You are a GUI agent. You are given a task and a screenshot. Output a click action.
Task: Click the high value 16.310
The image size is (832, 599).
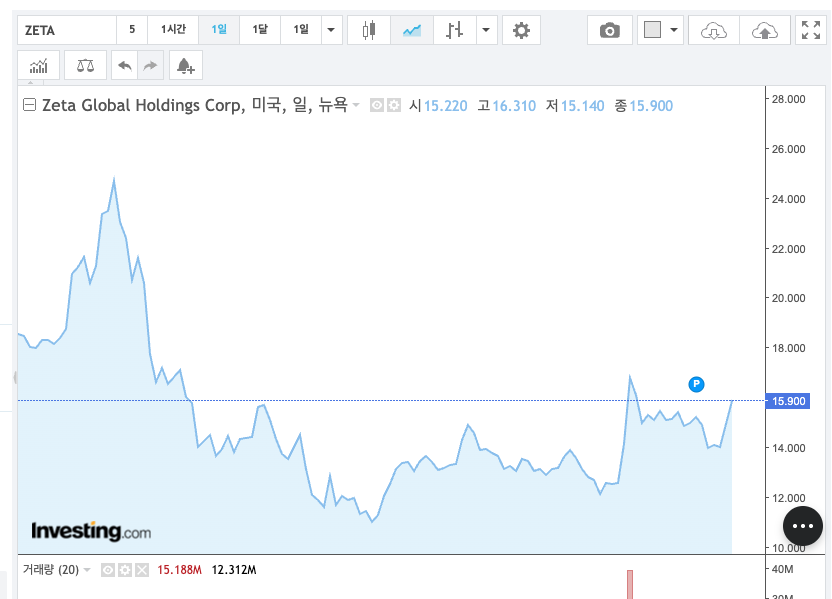click(514, 106)
